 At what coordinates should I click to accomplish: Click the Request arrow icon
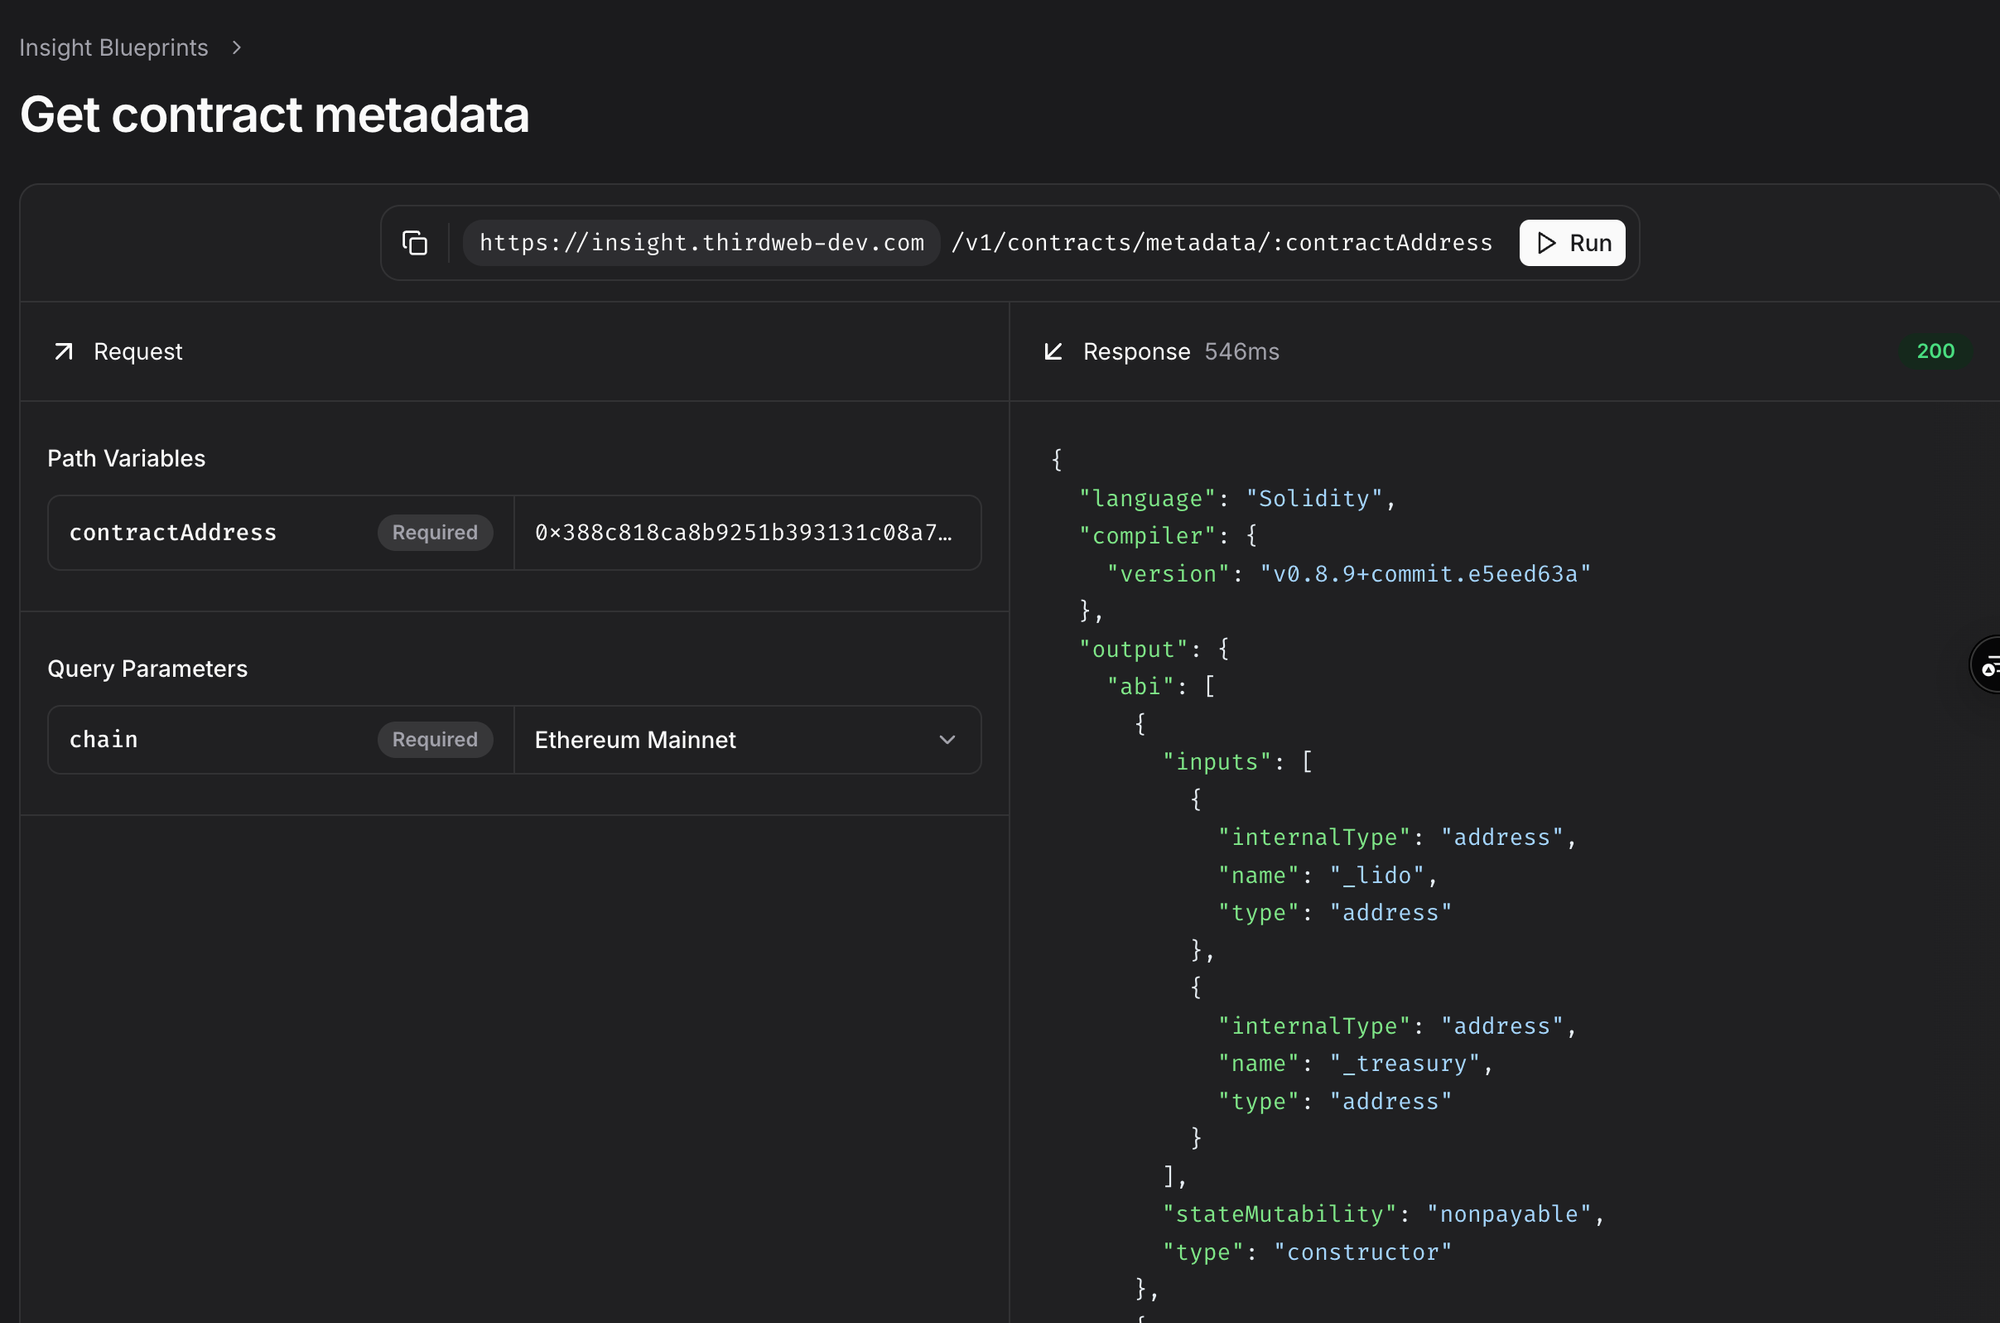[64, 351]
